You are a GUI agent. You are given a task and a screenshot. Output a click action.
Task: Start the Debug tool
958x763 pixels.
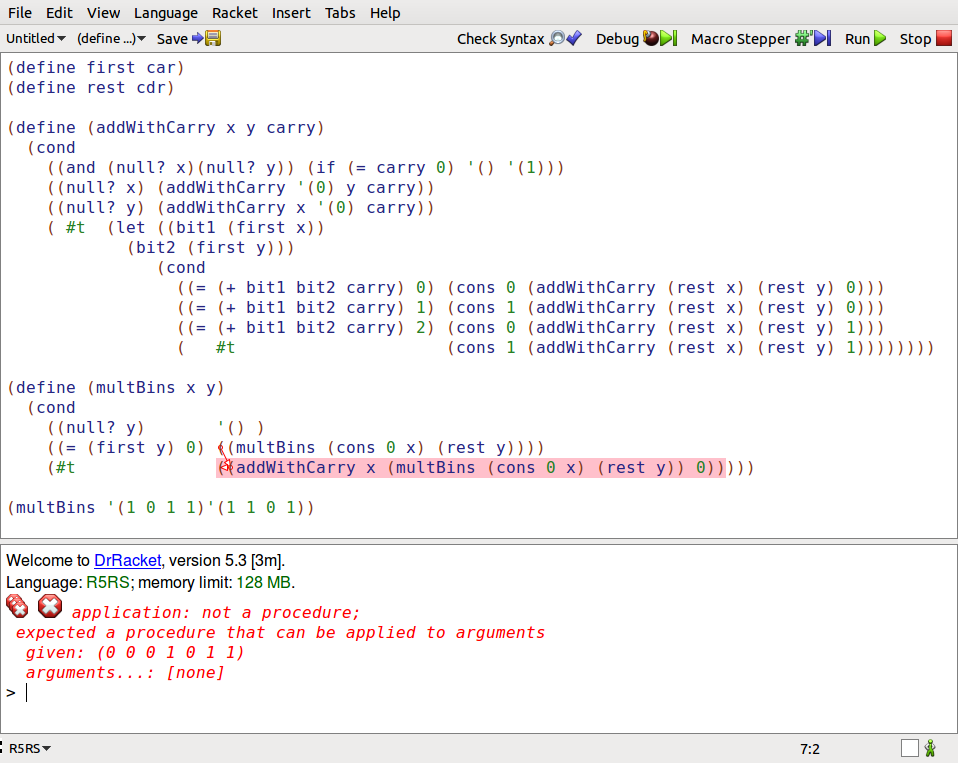coord(634,39)
